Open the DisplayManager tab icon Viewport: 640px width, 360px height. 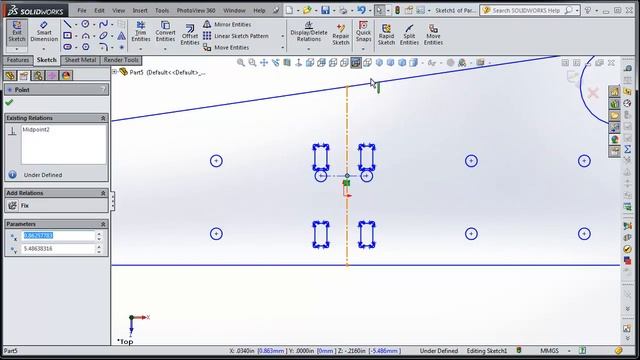point(66,76)
